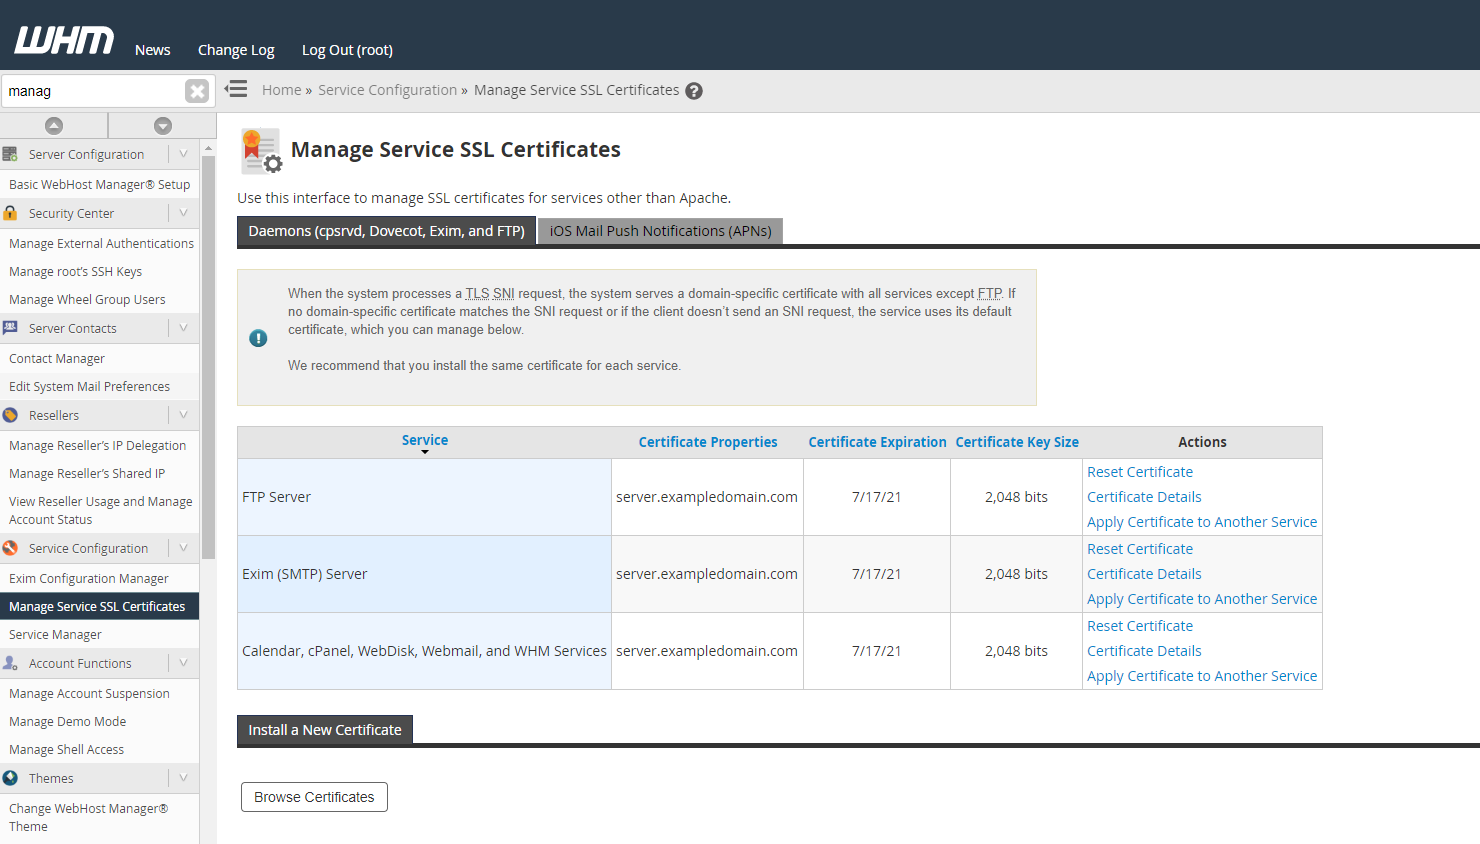This screenshot has width=1480, height=844.
Task: Open Exim Configuration Manager
Action: [88, 578]
